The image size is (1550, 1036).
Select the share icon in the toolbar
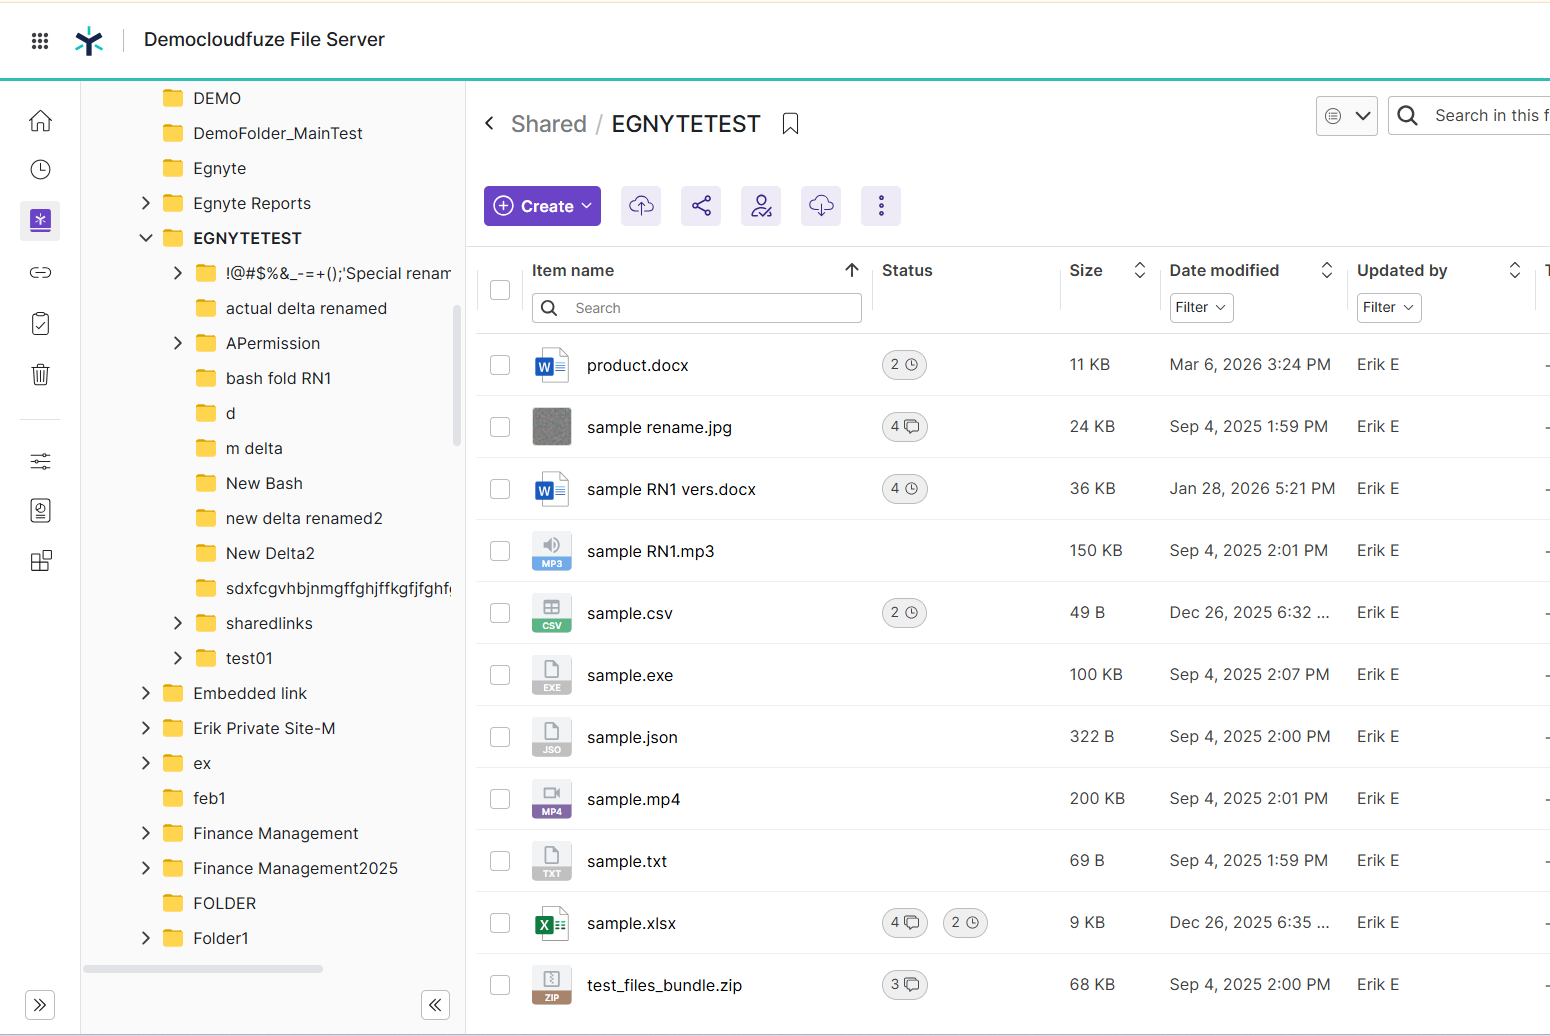[701, 206]
